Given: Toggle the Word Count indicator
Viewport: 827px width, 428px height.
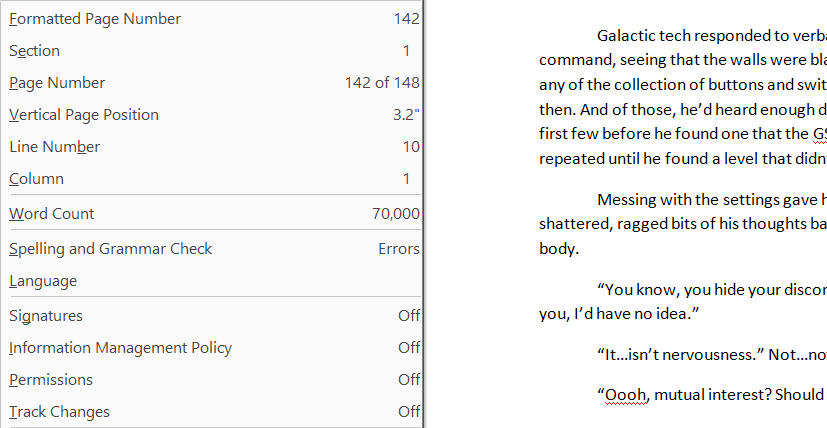Looking at the screenshot, I should [52, 213].
